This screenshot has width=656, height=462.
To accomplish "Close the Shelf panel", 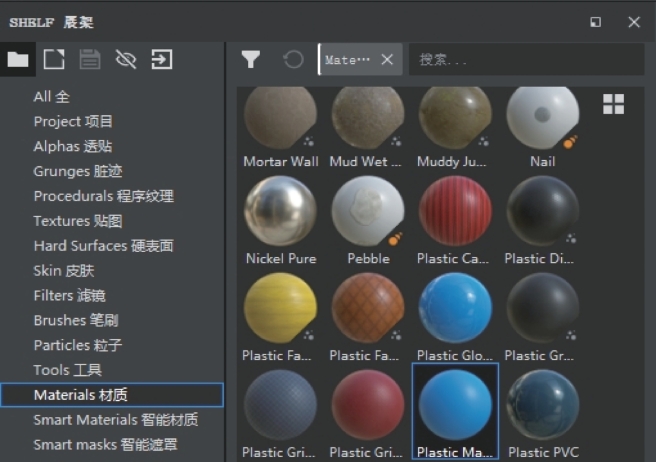I will pos(634,22).
